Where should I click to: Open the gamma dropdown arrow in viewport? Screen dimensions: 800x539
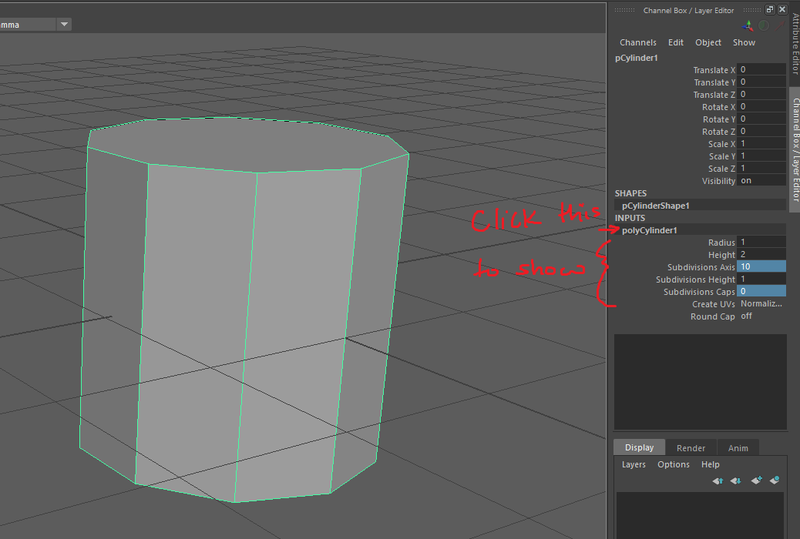click(64, 24)
